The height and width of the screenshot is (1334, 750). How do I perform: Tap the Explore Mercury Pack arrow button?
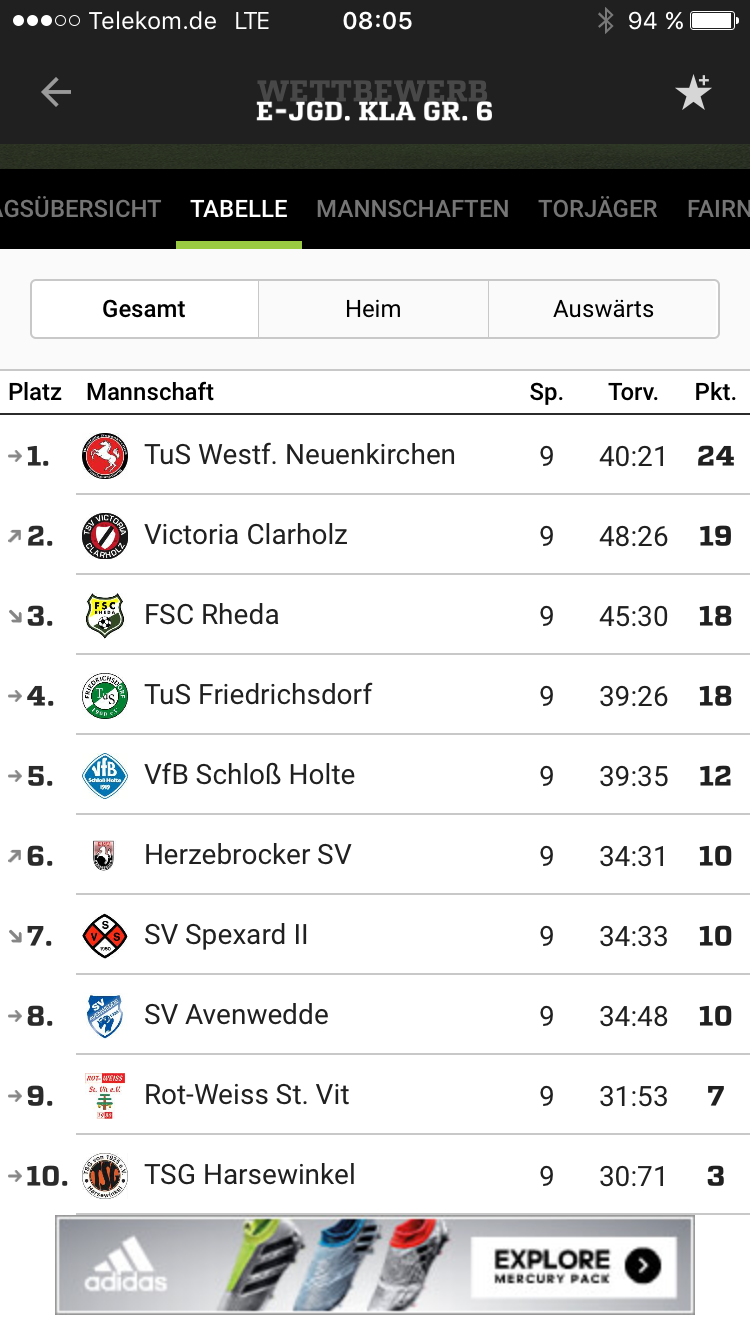[642, 1266]
